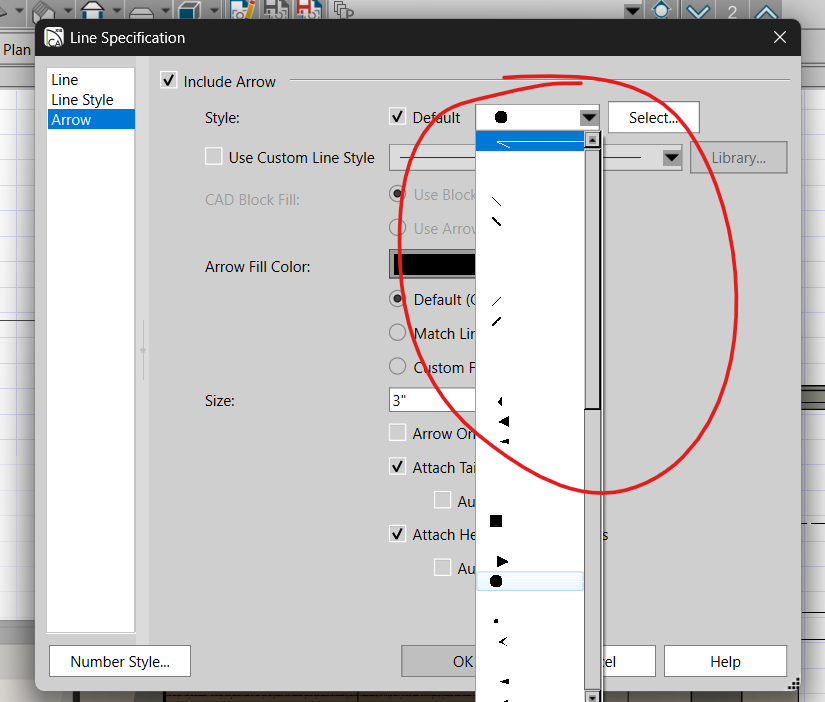Click the circular target icon in toolbar
This screenshot has height=702, width=825.
point(661,9)
